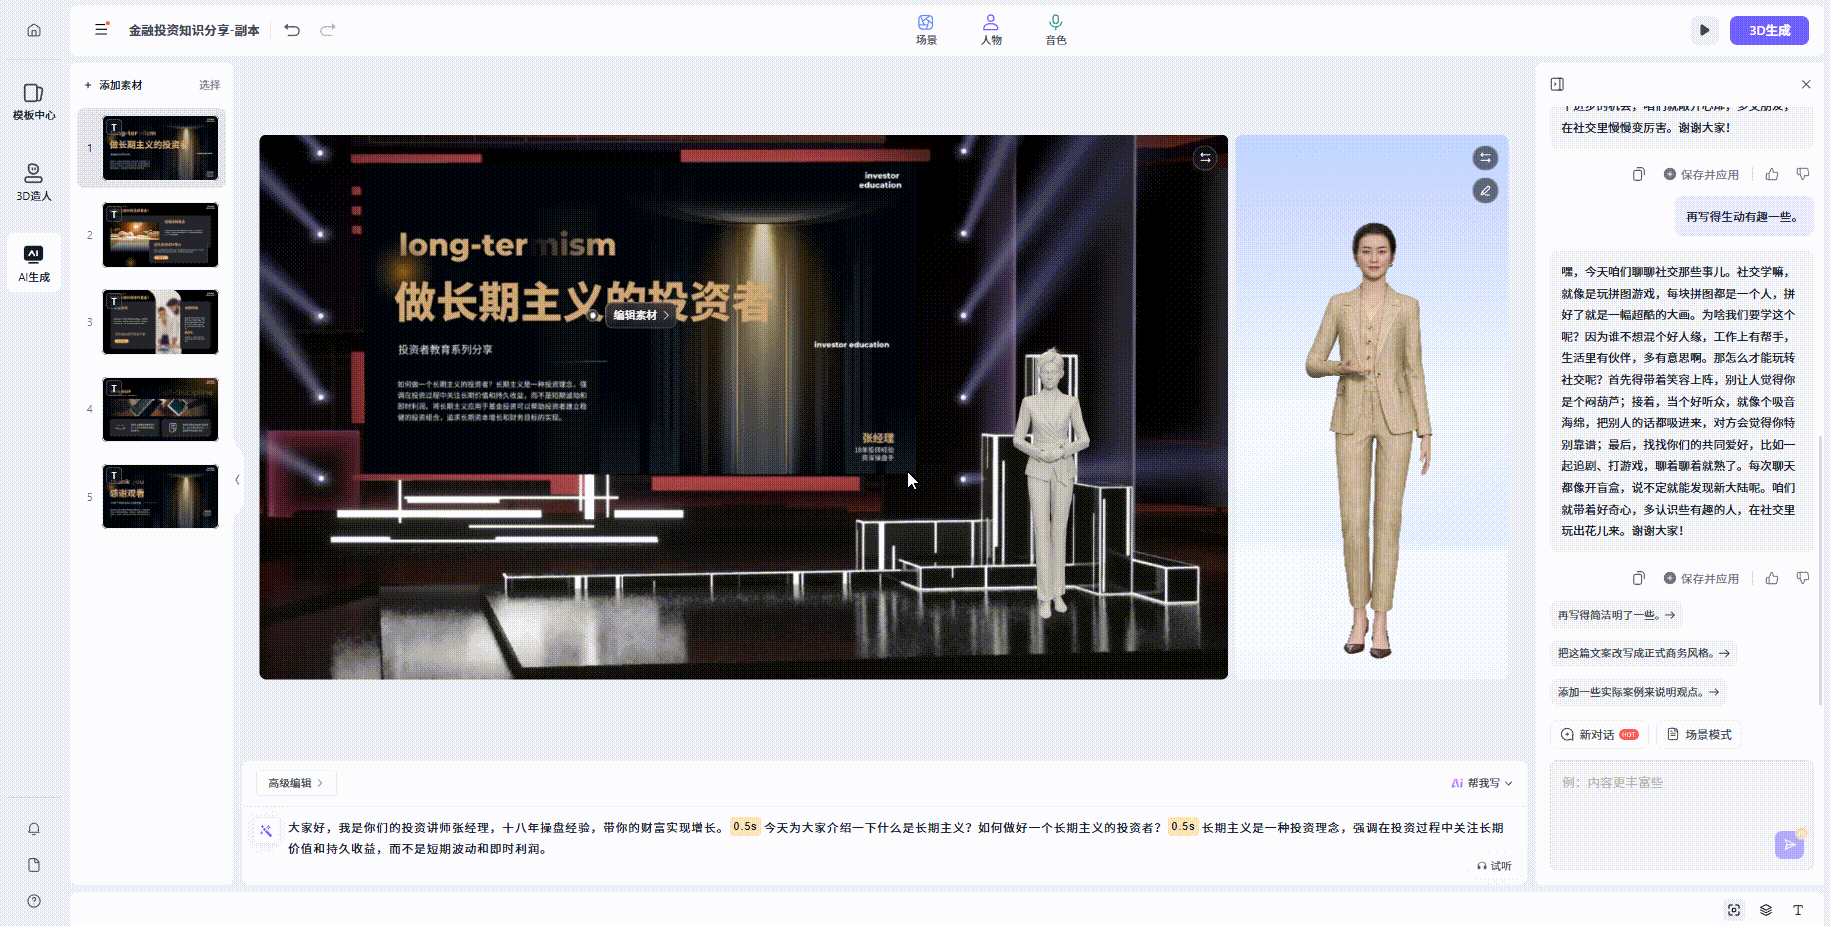Open 模板中心 template center

(x=34, y=101)
